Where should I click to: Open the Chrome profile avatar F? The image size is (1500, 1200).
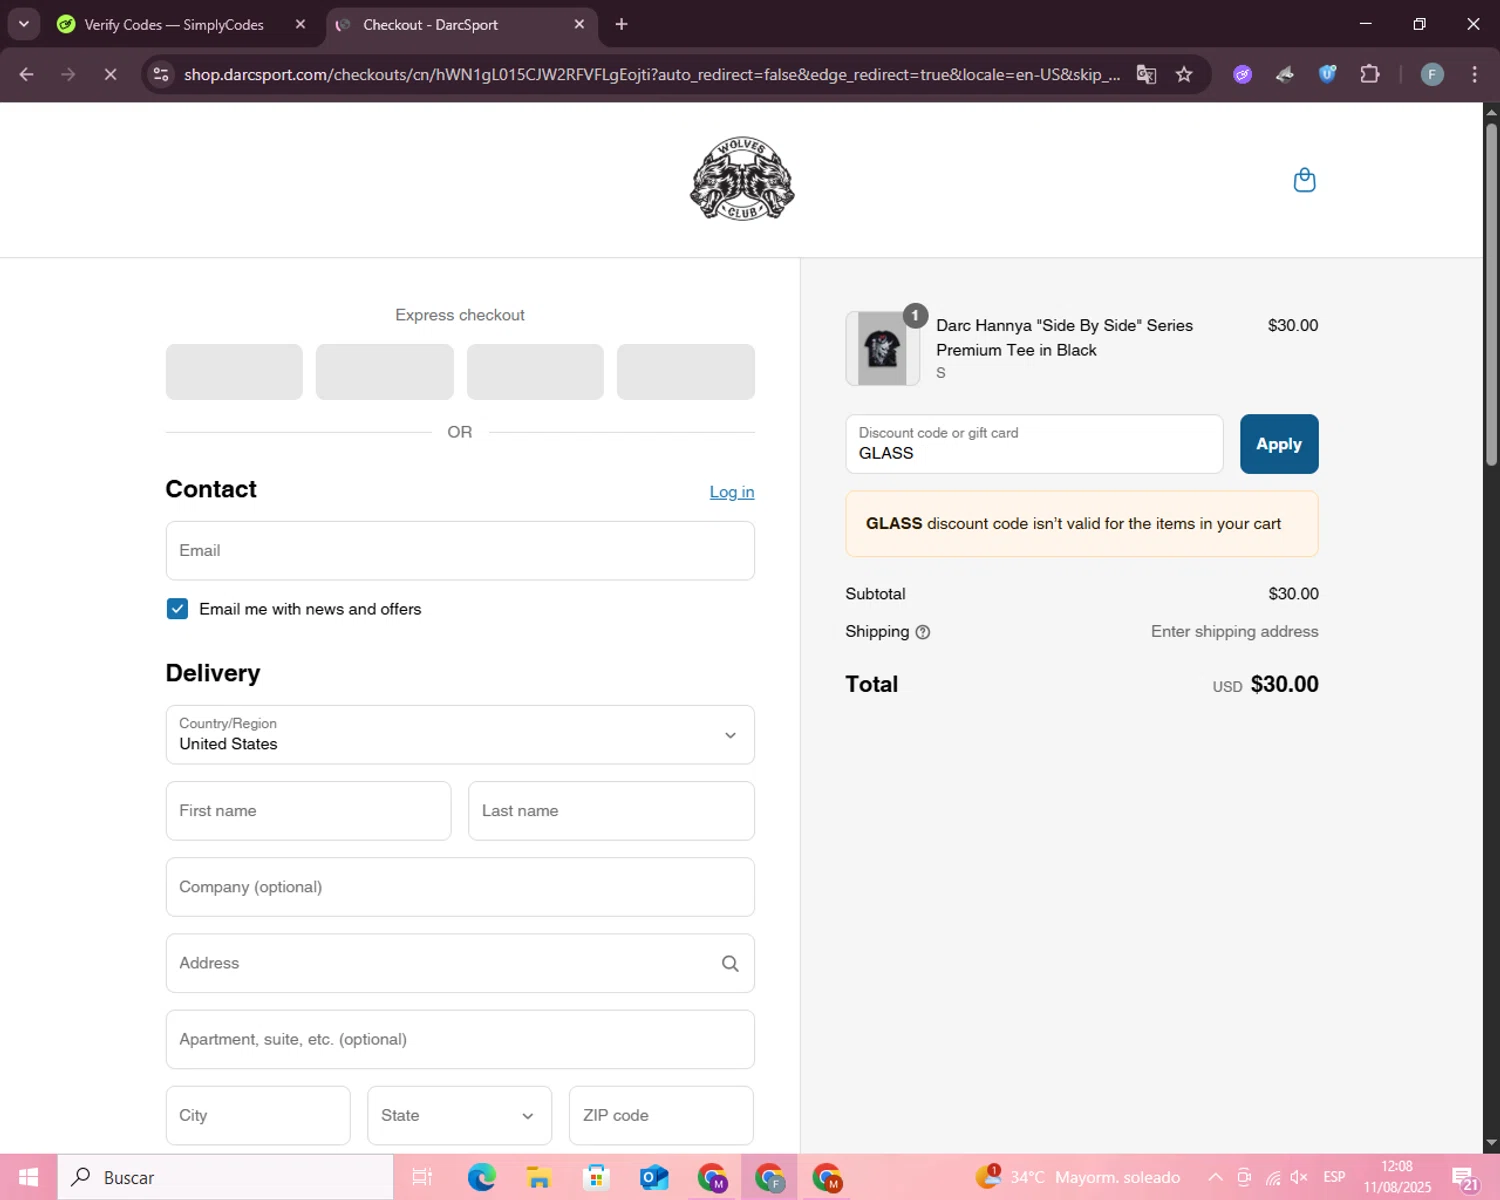(1432, 74)
